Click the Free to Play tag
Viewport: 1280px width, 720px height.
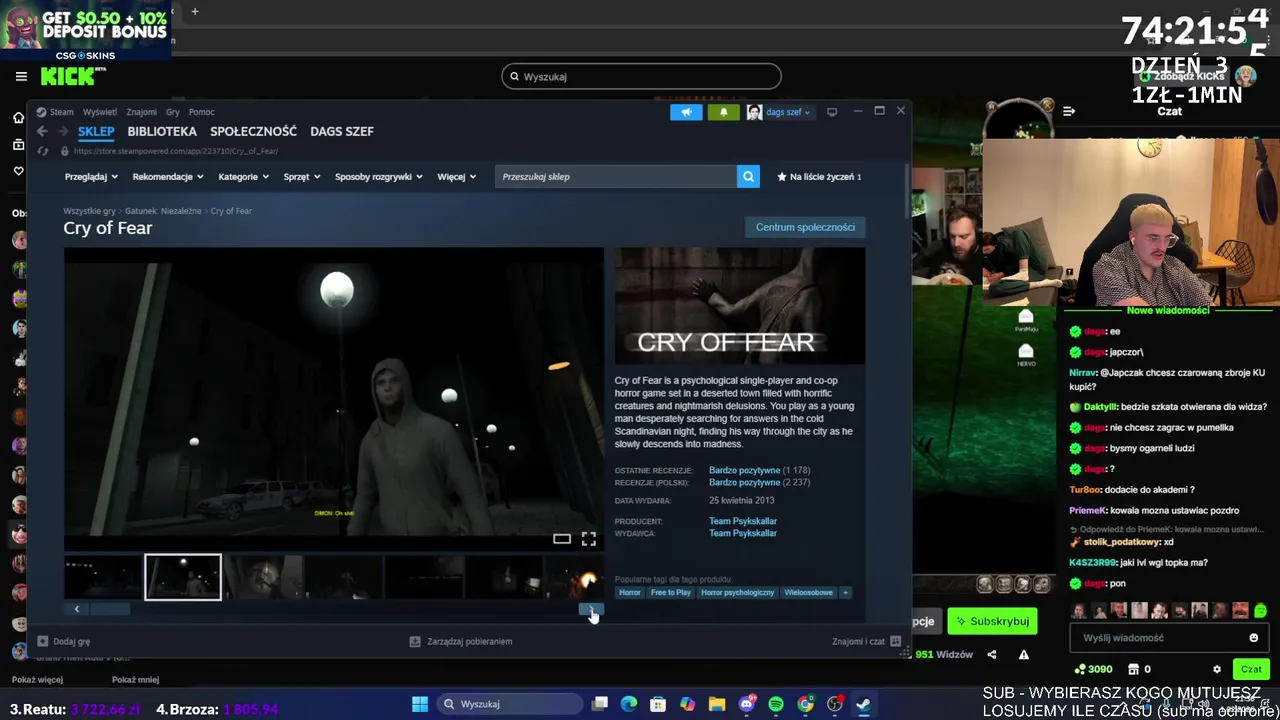pos(670,593)
